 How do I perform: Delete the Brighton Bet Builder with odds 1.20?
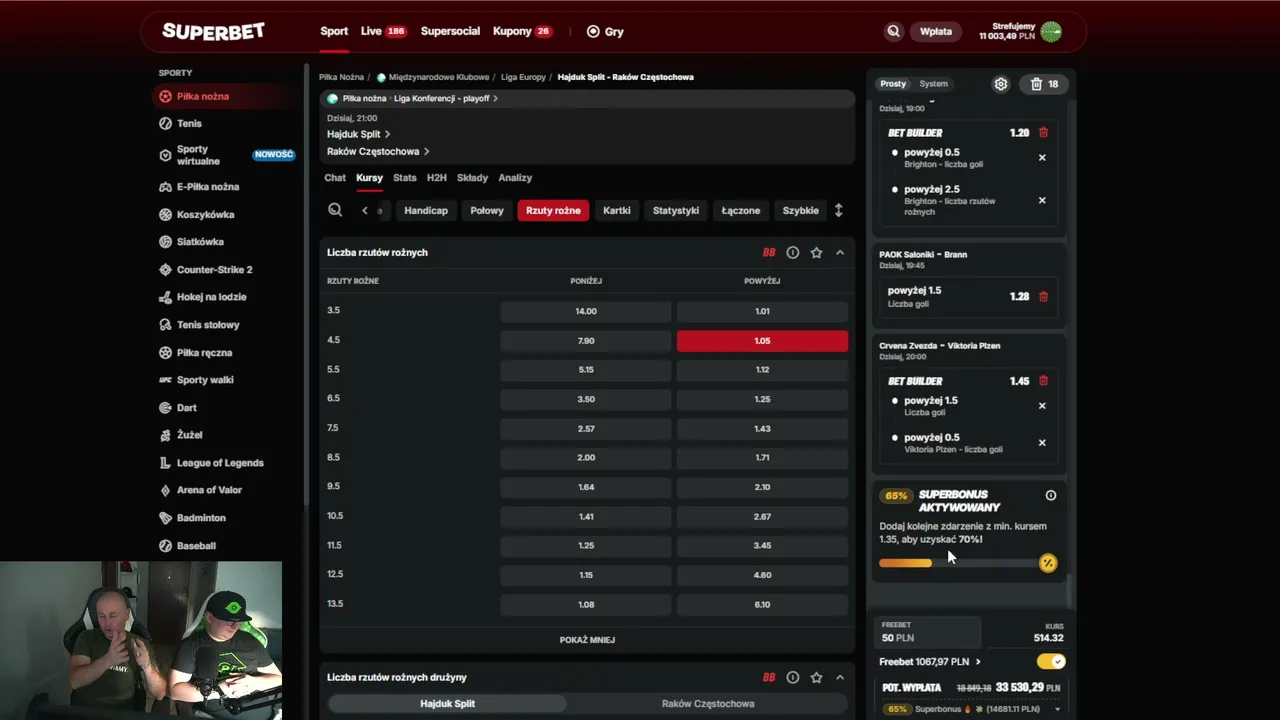point(1043,132)
